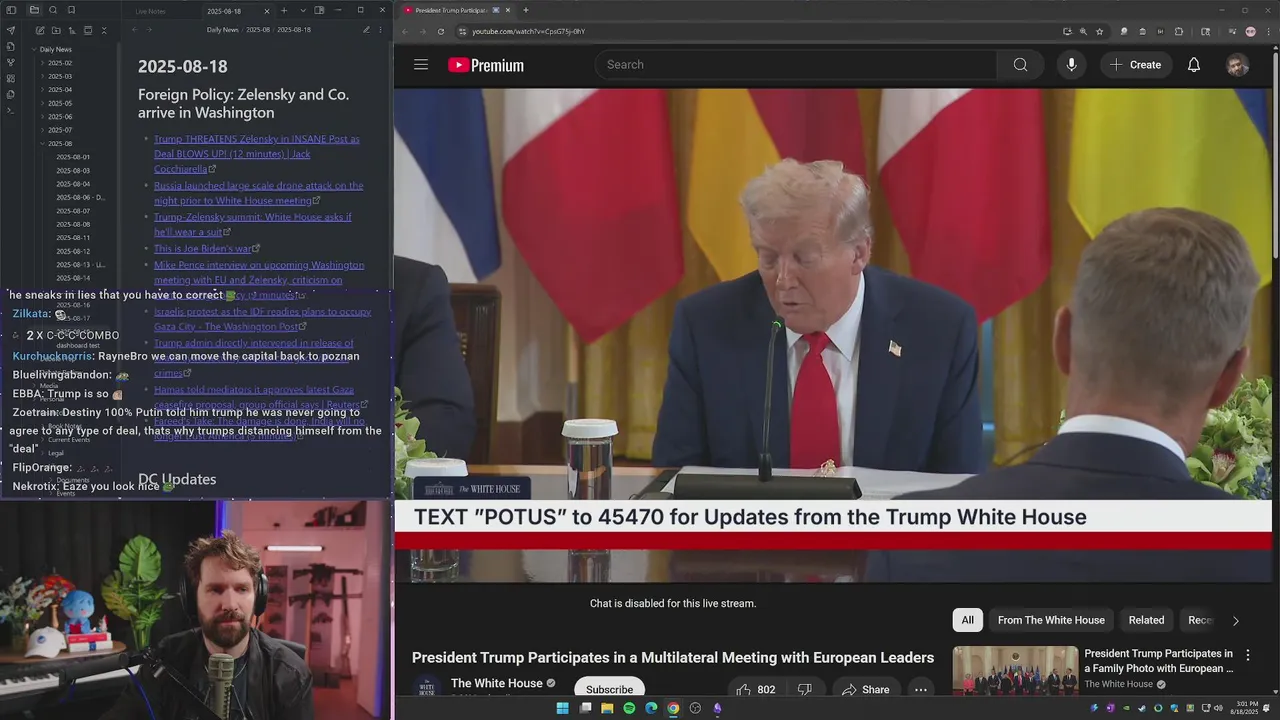Image resolution: width=1280 pixels, height=720 pixels.
Task: Collapse the Daily News folder
Action: [x=55, y=49]
